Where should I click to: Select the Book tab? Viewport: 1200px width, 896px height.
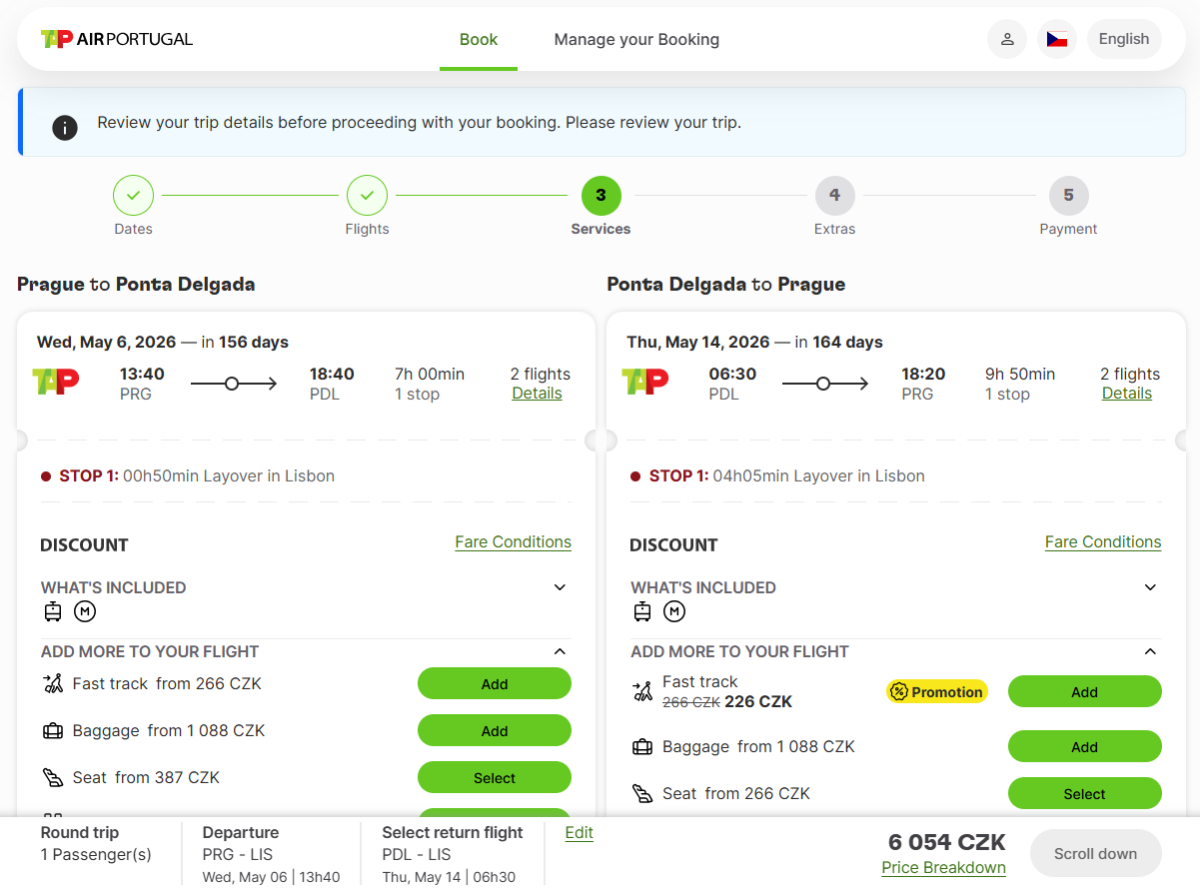(x=478, y=40)
